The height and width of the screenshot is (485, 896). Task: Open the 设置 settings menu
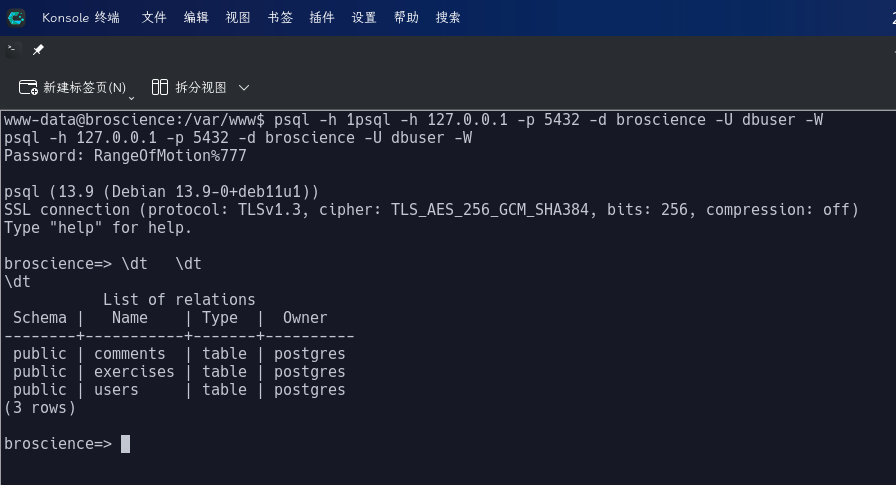click(x=364, y=18)
